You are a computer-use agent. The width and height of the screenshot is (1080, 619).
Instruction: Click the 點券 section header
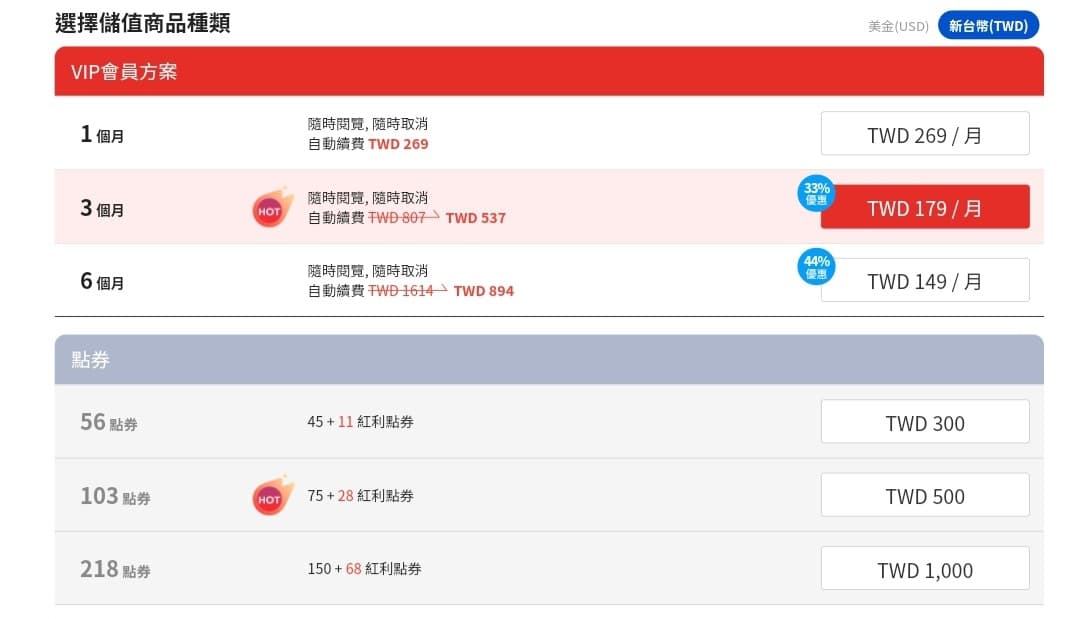[x=549, y=359]
